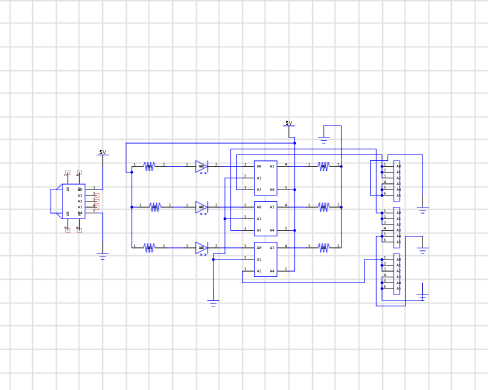Click the middle LED diode symbol
488x390 pixels.
click(202, 207)
